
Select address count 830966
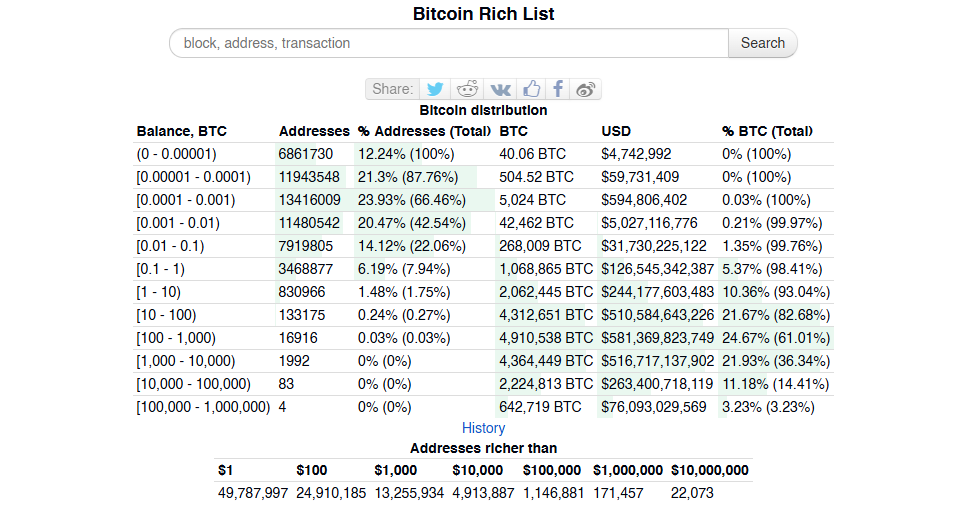coord(302,292)
